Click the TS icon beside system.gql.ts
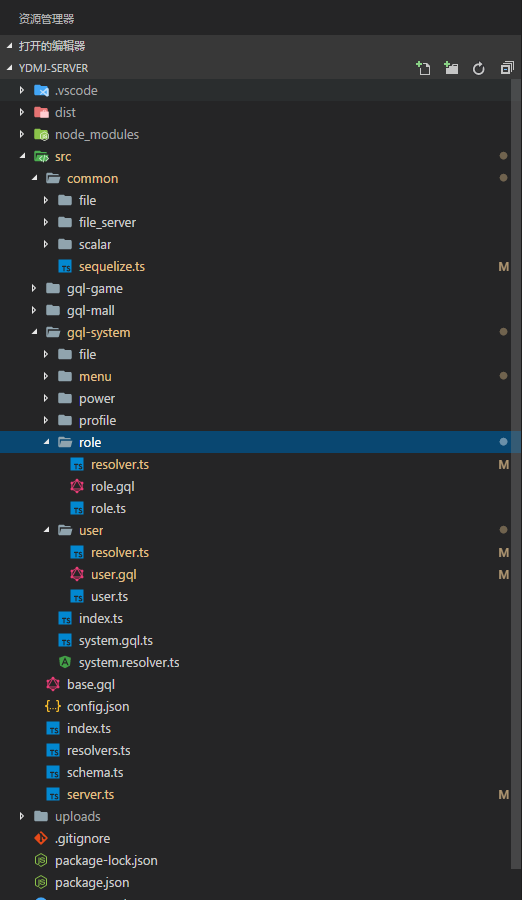Viewport: 522px width, 900px height. pyautogui.click(x=65, y=641)
